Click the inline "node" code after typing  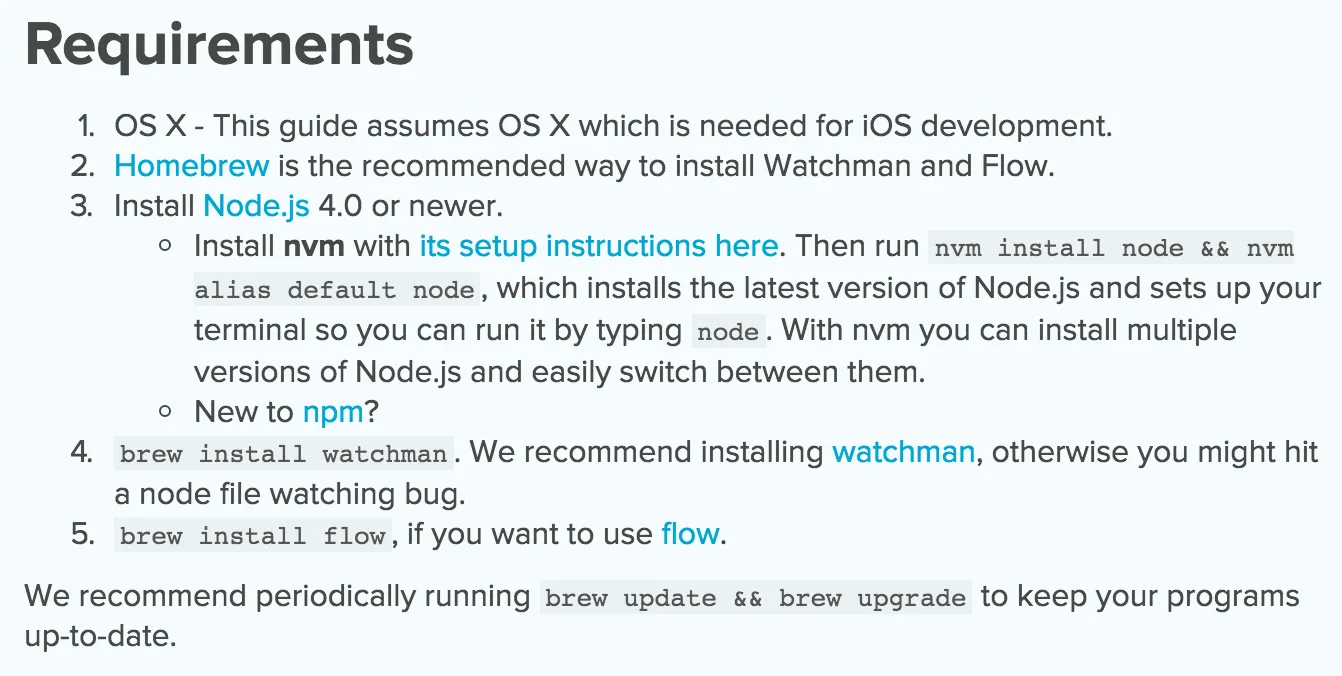click(728, 331)
